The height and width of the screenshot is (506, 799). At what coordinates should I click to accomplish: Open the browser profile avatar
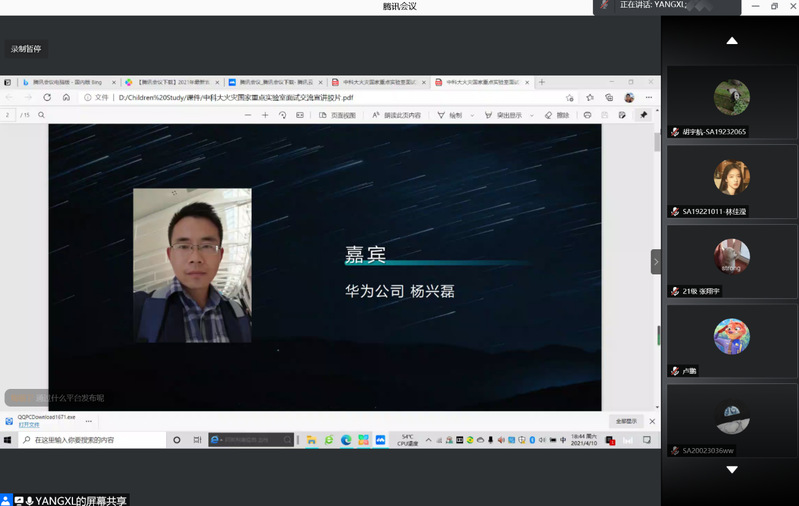tap(629, 97)
